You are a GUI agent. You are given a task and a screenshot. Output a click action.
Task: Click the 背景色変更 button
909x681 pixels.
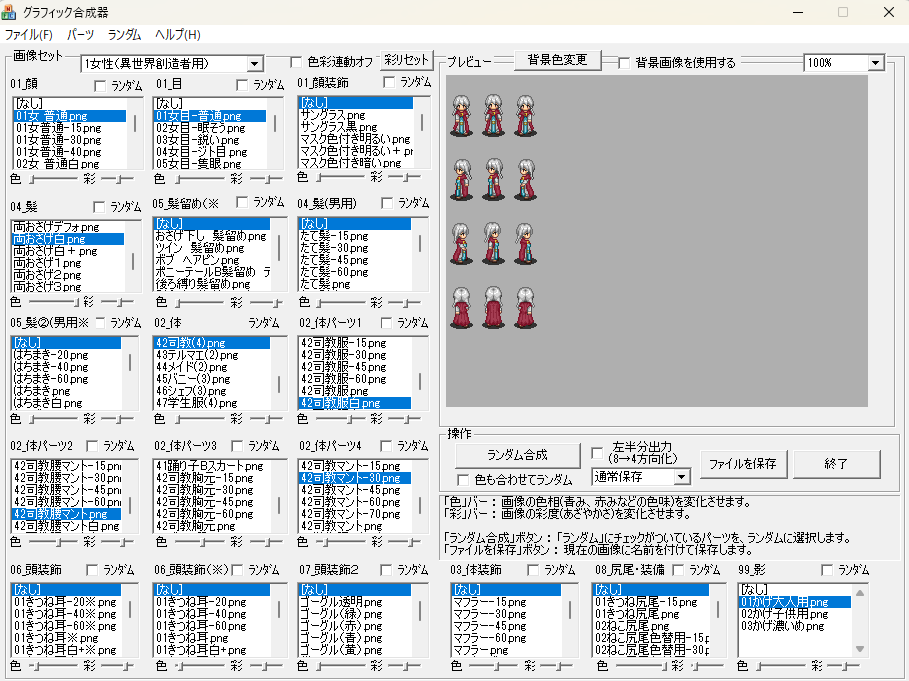coord(557,61)
